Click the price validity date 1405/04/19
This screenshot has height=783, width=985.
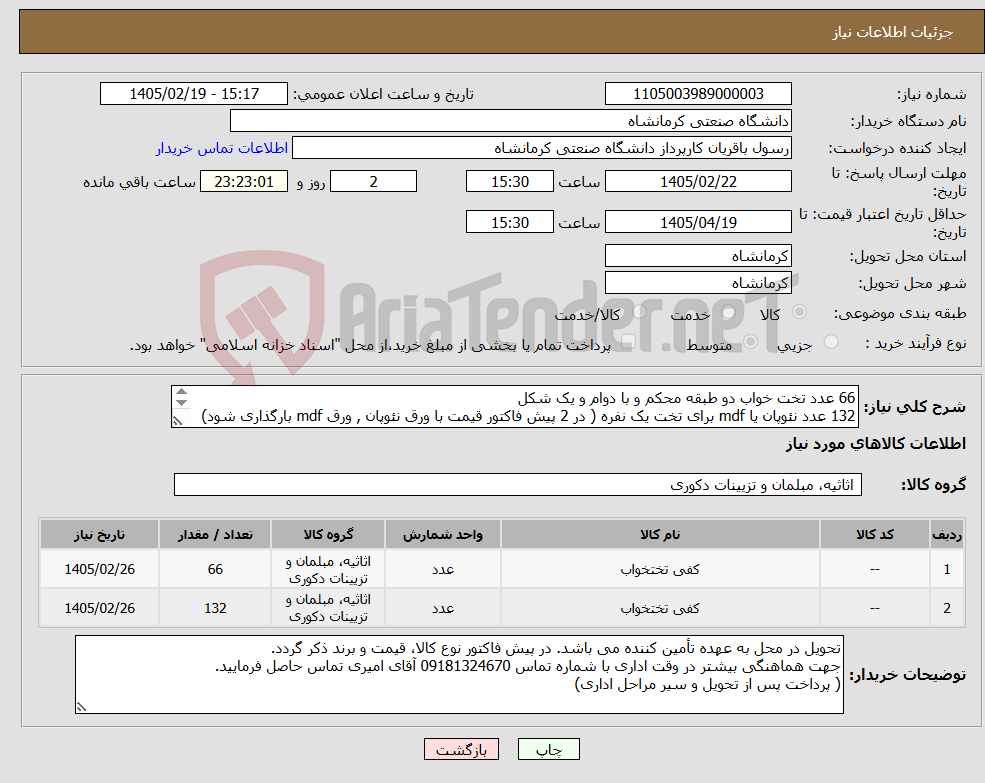[698, 222]
